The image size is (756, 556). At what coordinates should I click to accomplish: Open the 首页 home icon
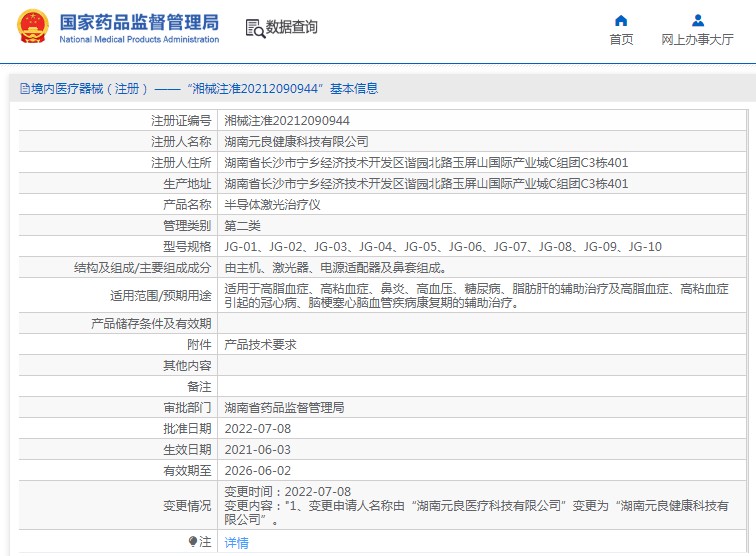point(621,21)
